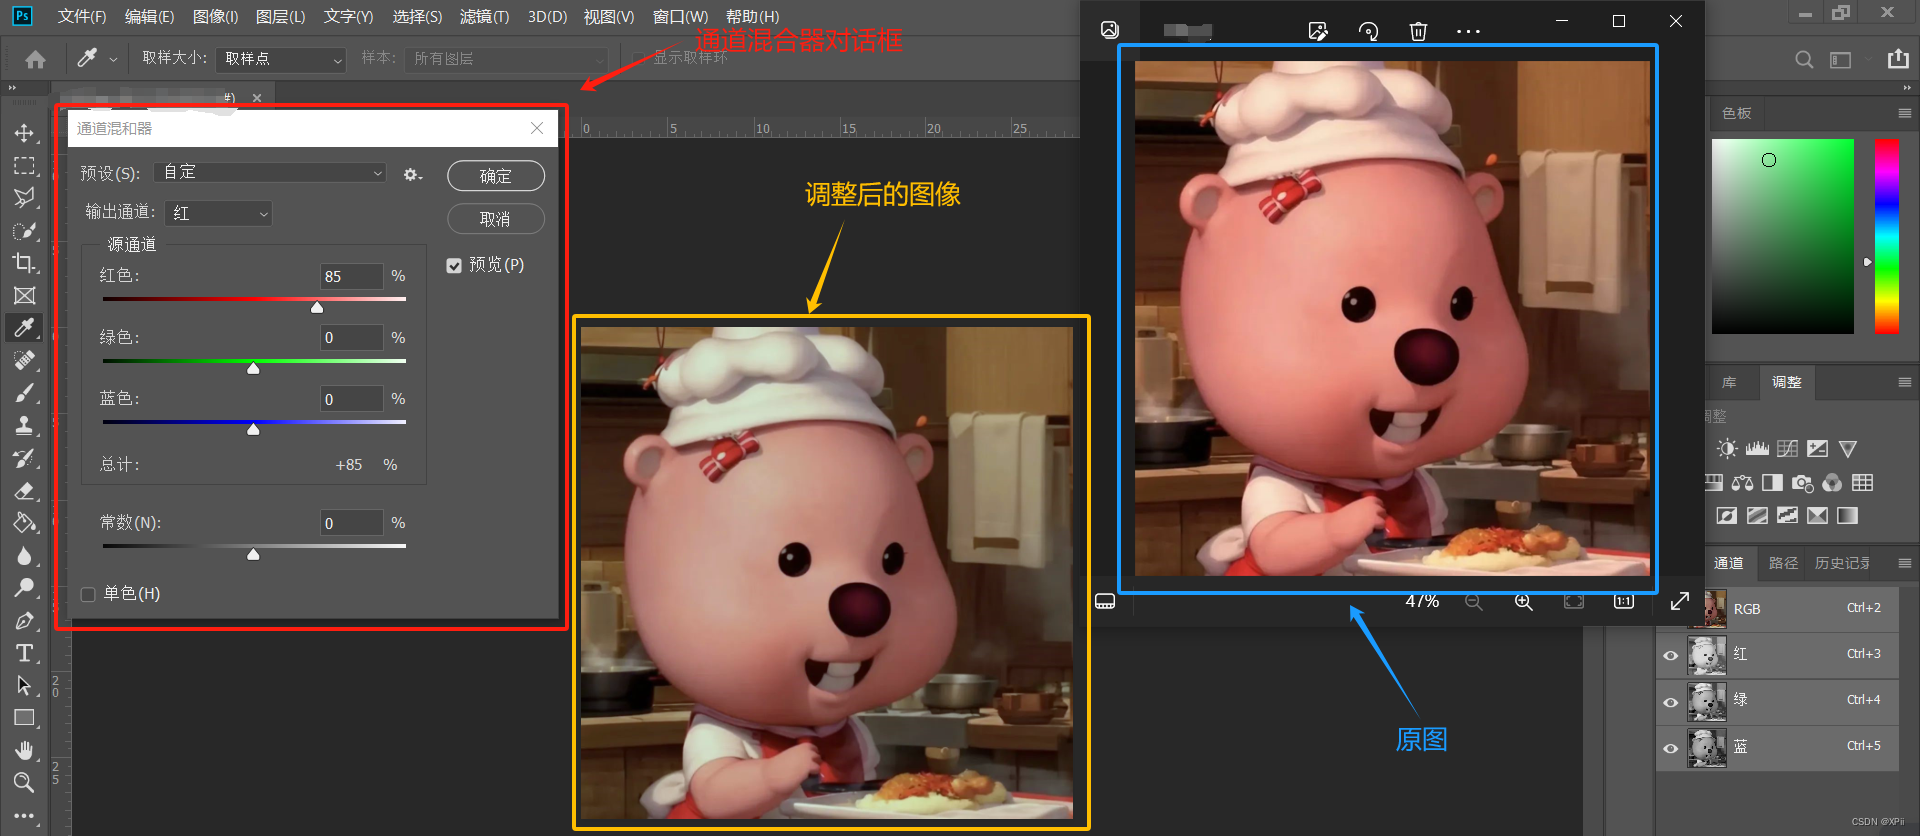Open the Swatches panel menu
Screen dimensions: 1920x836
coord(1904,113)
